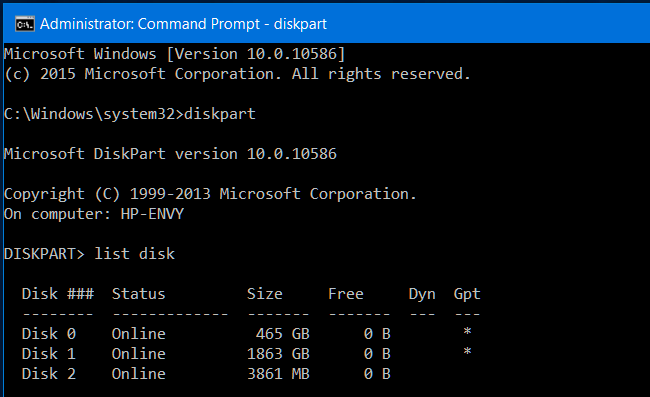Select the 'Disk 1' row label

(x=49, y=354)
